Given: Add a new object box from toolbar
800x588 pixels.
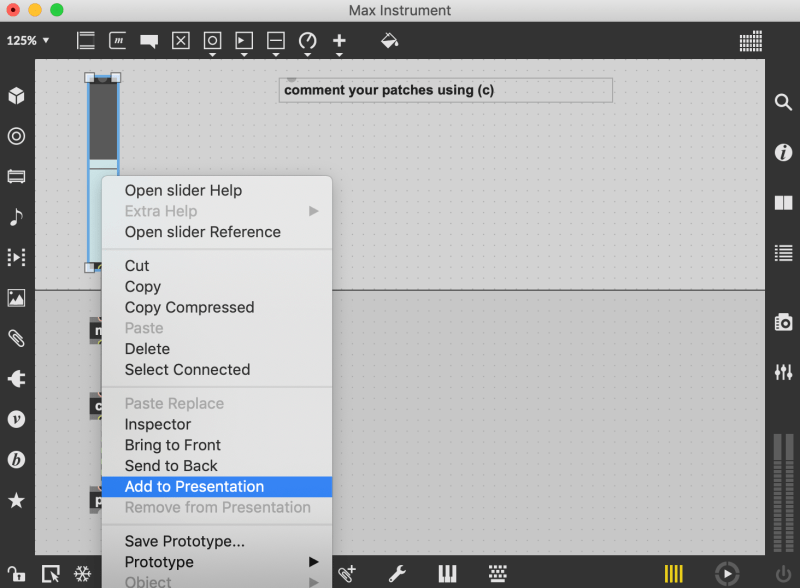Looking at the screenshot, I should (86, 40).
